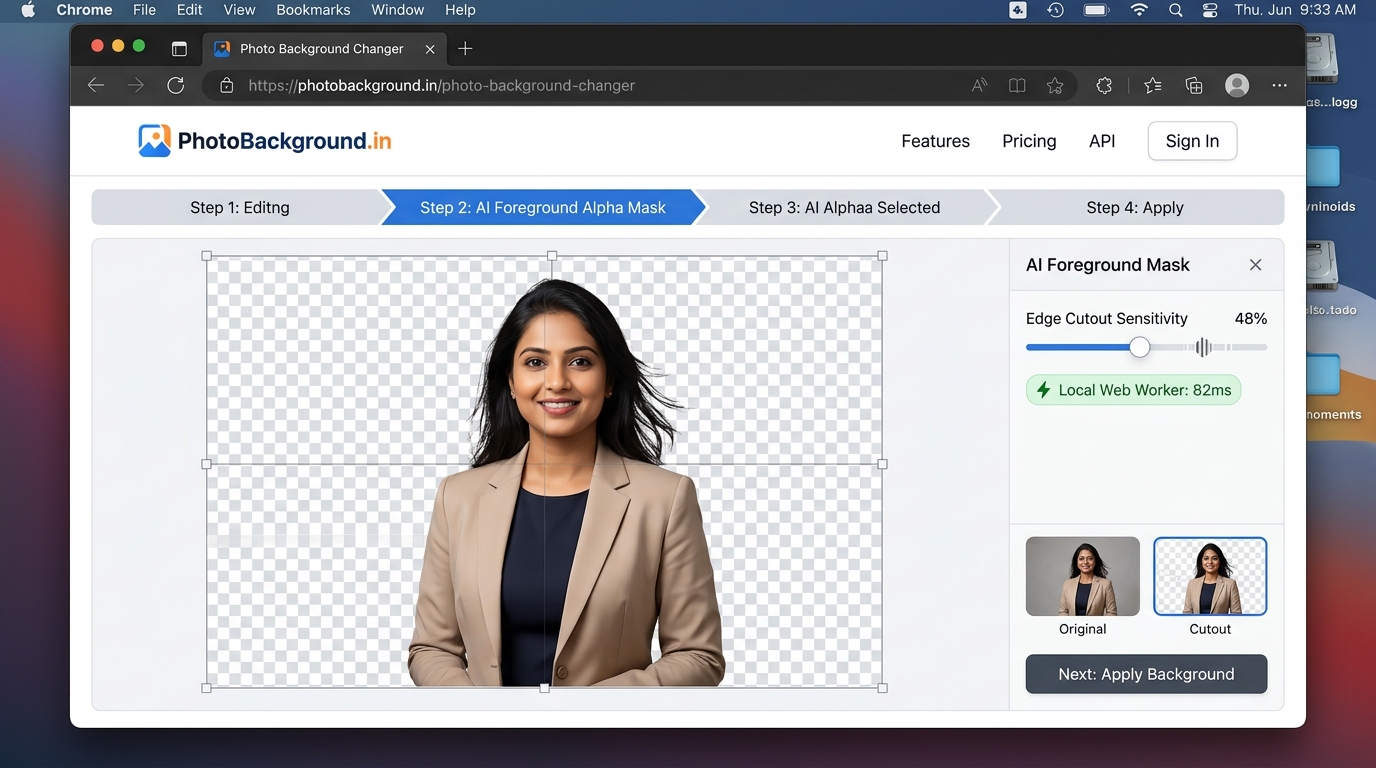Click the browser profile avatar icon
This screenshot has width=1376, height=768.
[1237, 86]
